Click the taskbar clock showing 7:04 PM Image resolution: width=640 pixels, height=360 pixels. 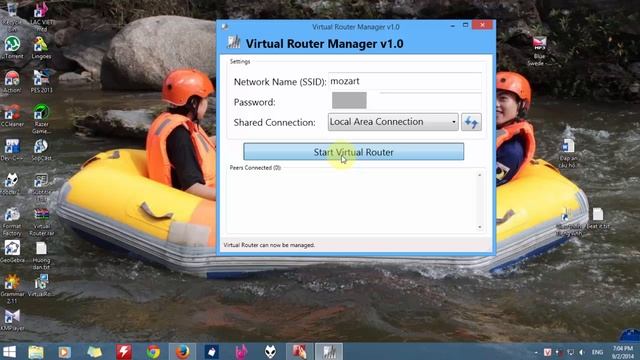(x=623, y=352)
